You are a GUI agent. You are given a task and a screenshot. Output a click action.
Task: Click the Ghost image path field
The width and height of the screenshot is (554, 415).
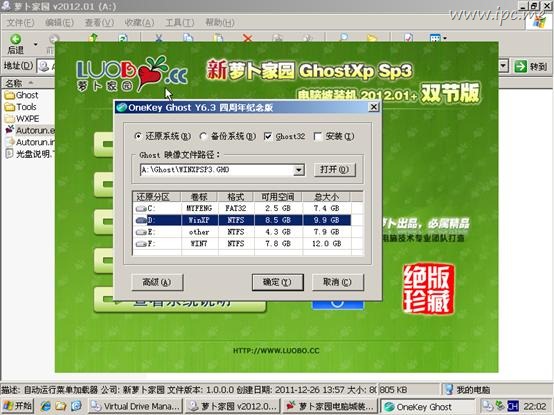[217, 170]
